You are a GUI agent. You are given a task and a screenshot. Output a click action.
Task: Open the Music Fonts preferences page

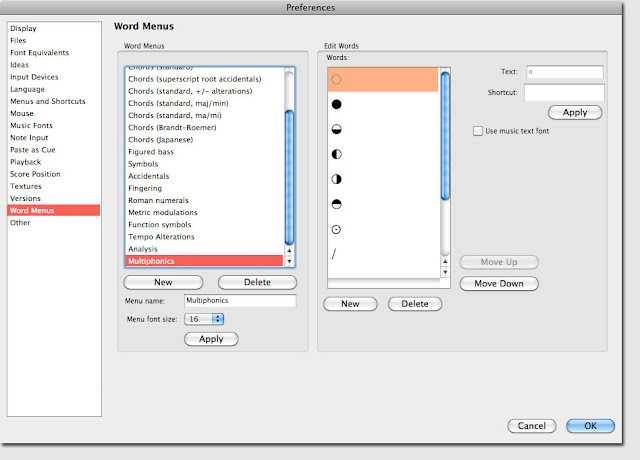tap(31, 125)
